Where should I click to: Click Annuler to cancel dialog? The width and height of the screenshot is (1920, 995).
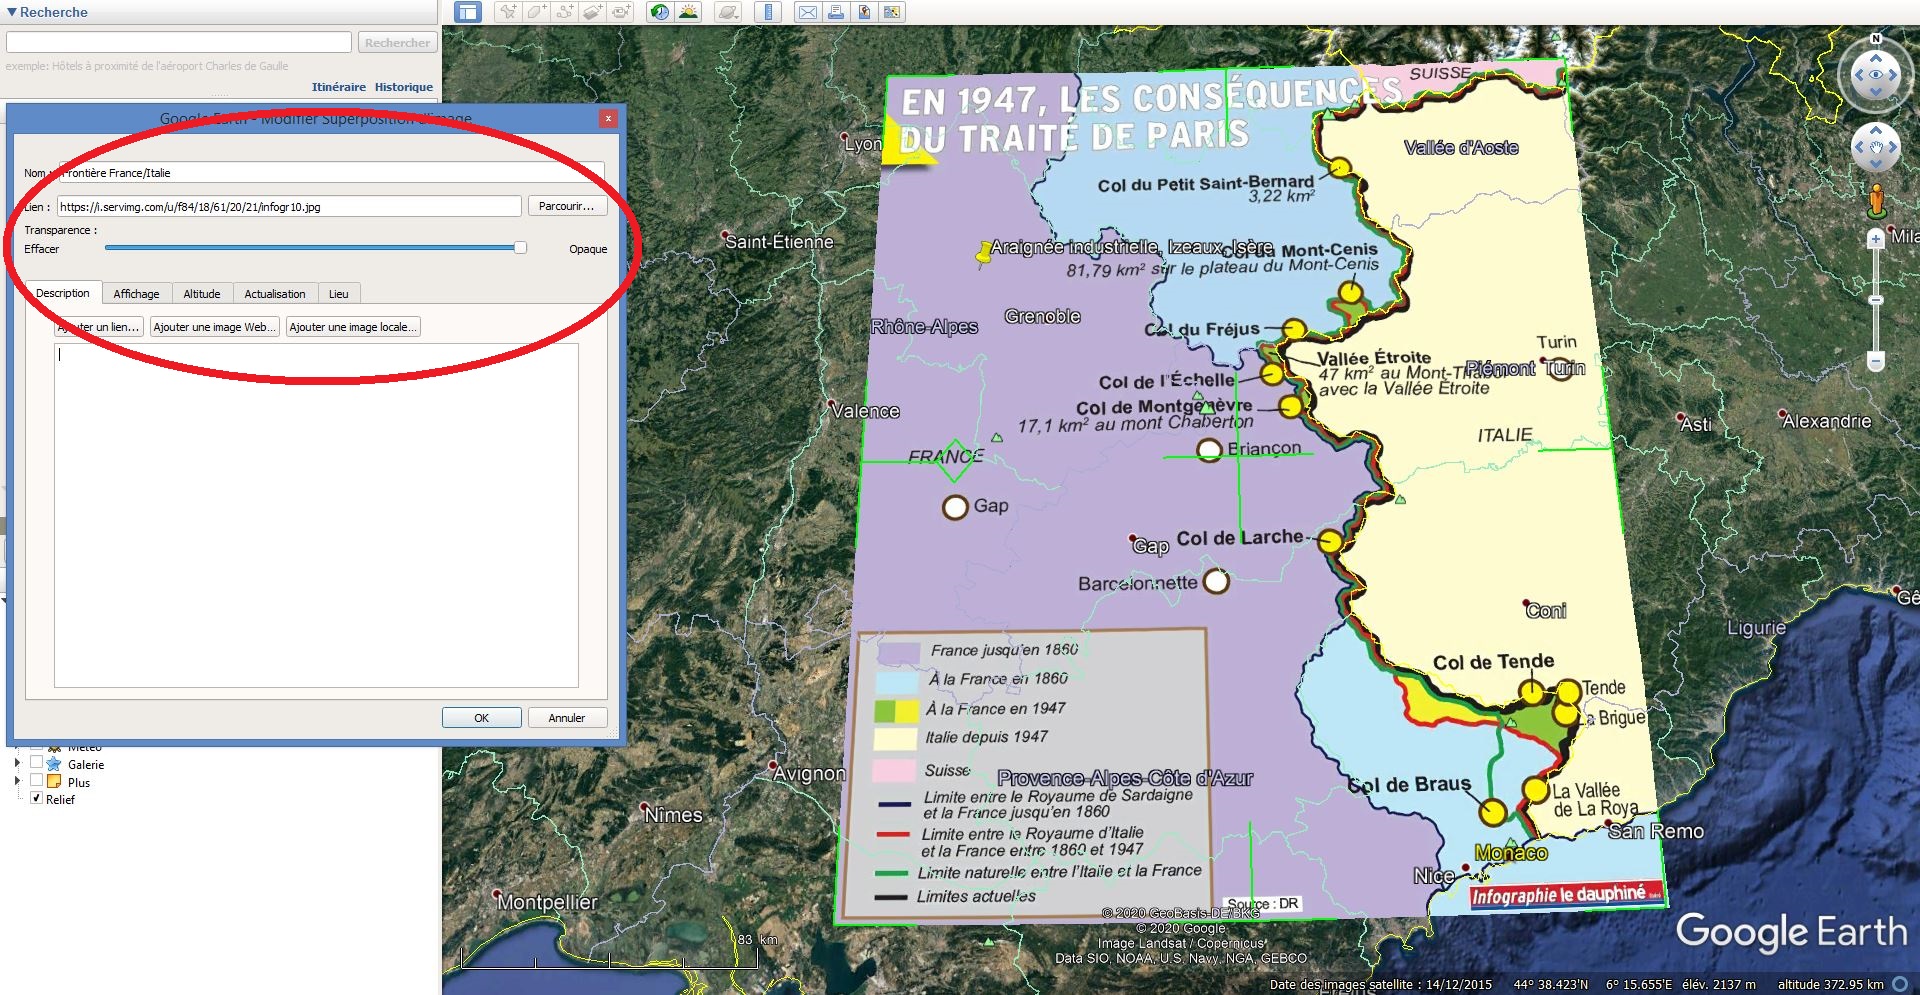[x=567, y=718]
